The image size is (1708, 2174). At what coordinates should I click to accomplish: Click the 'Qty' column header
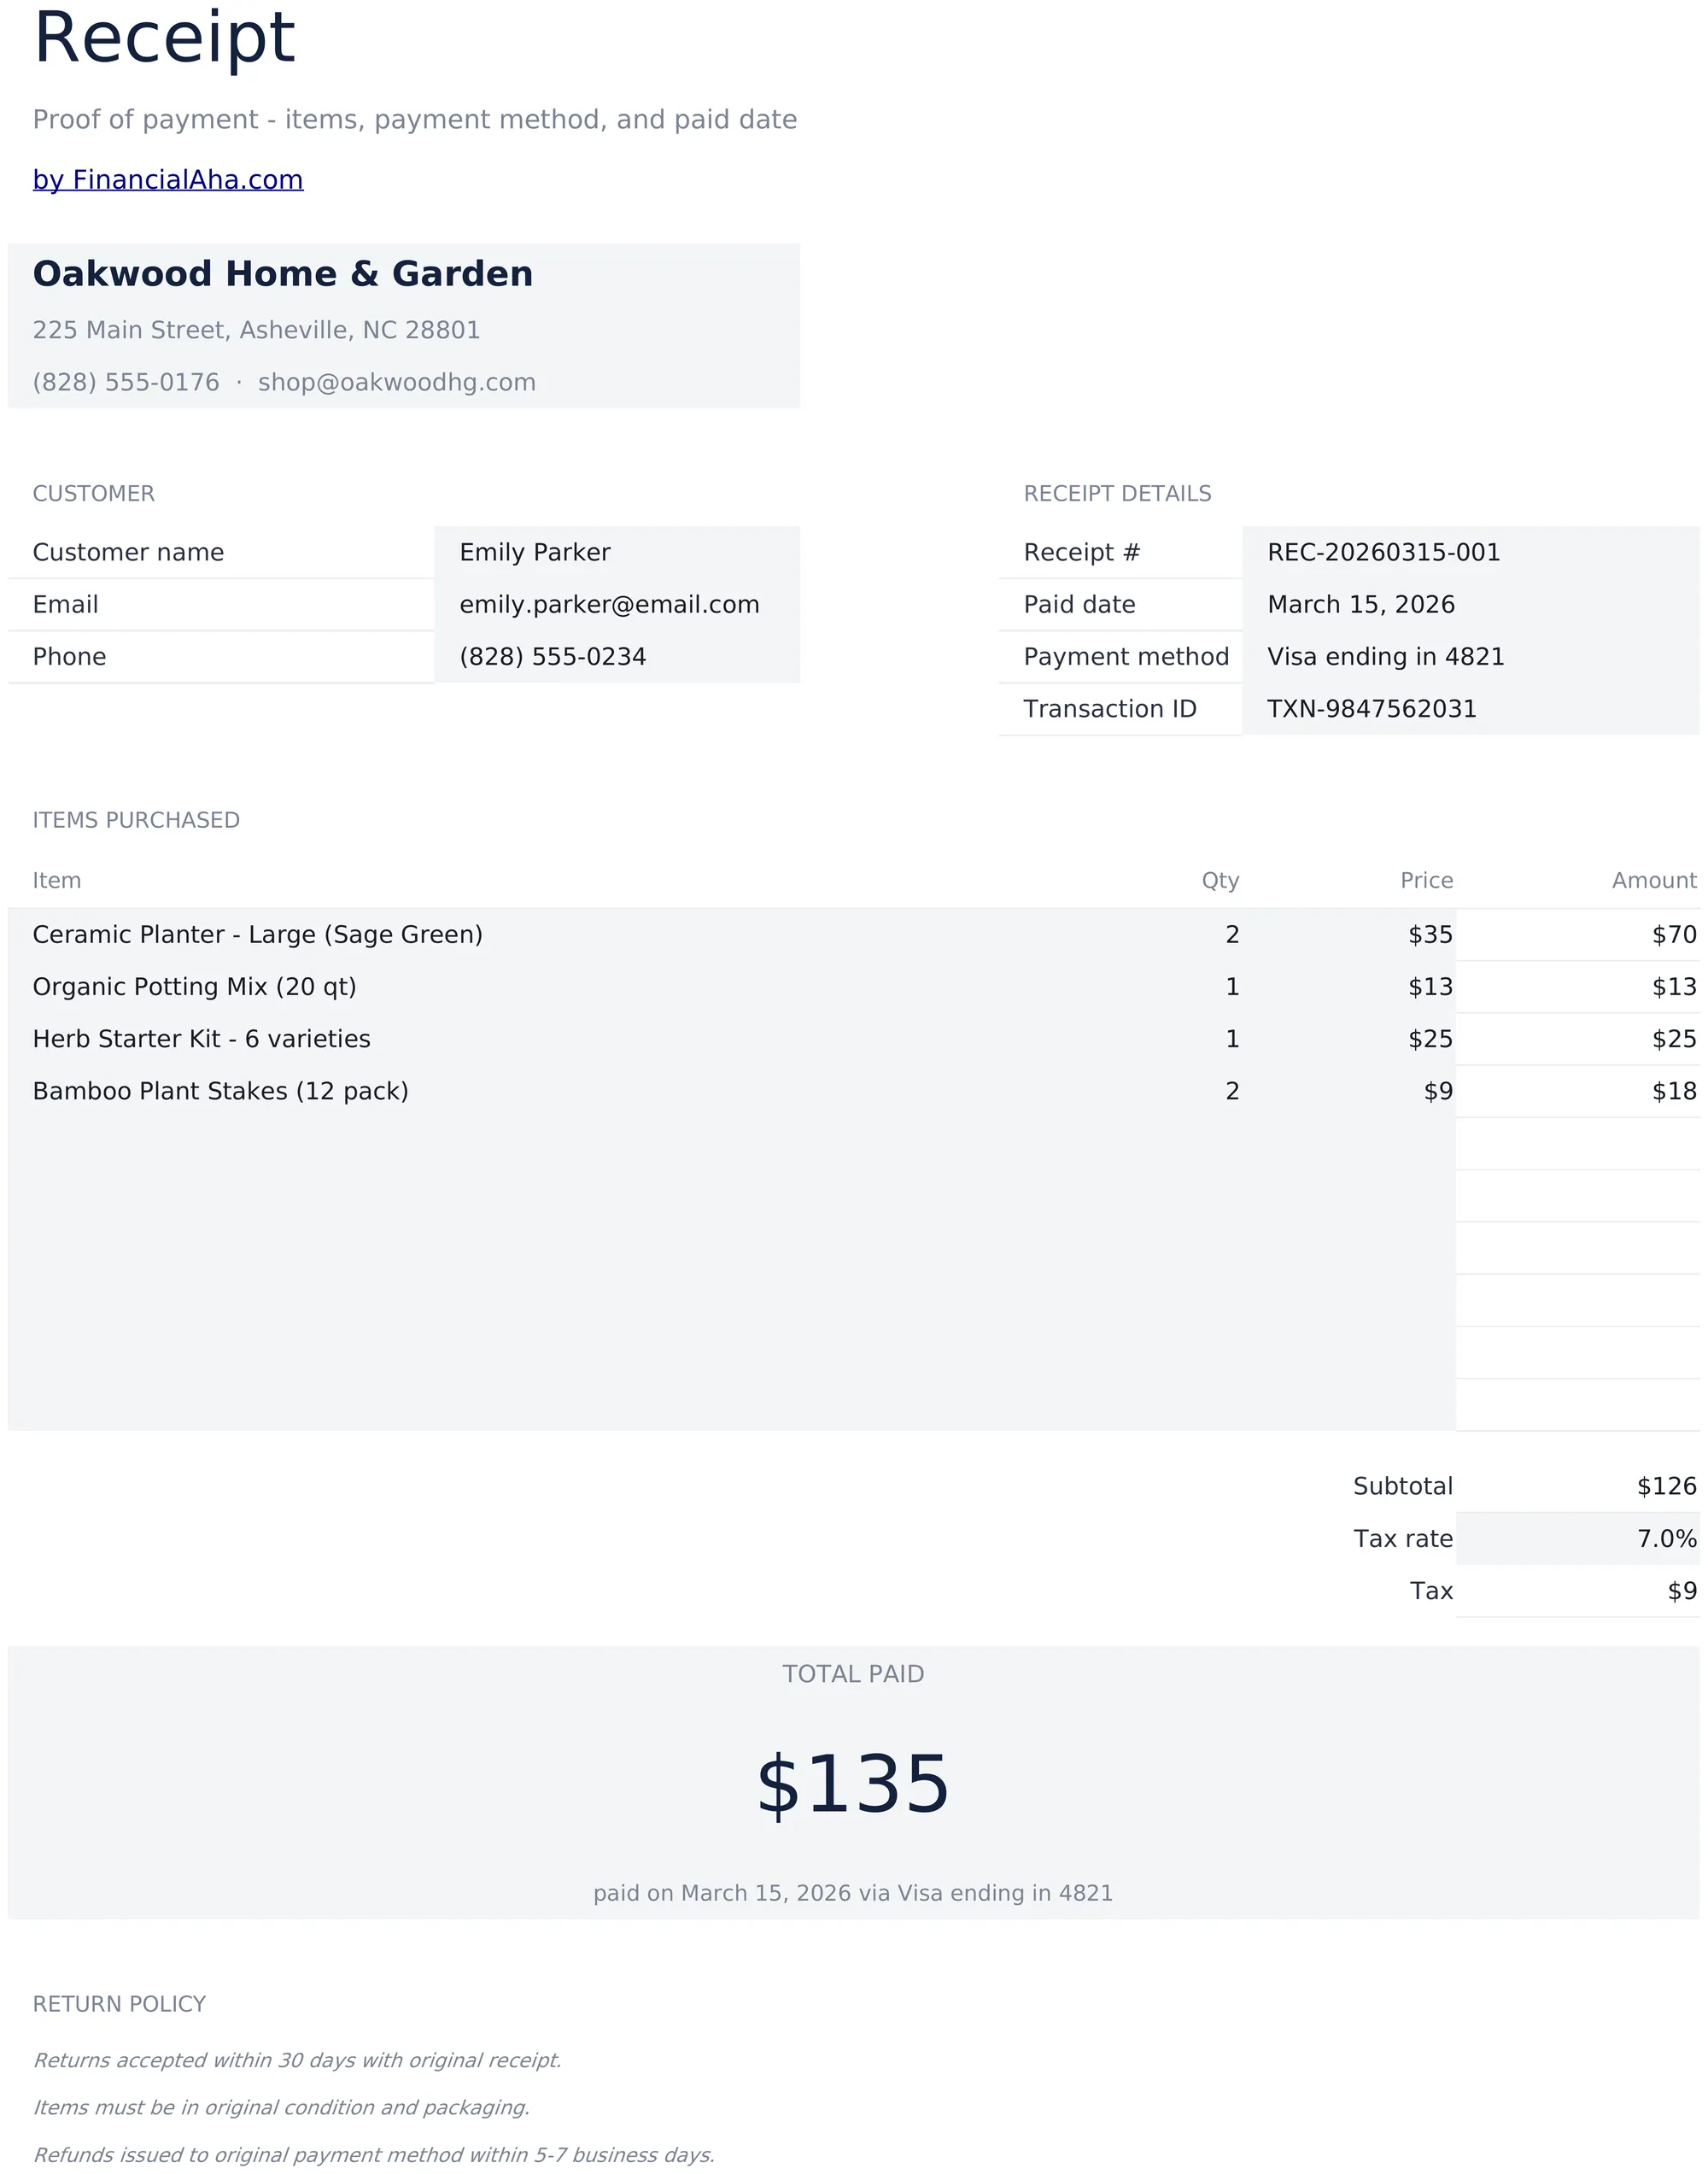click(x=1220, y=881)
